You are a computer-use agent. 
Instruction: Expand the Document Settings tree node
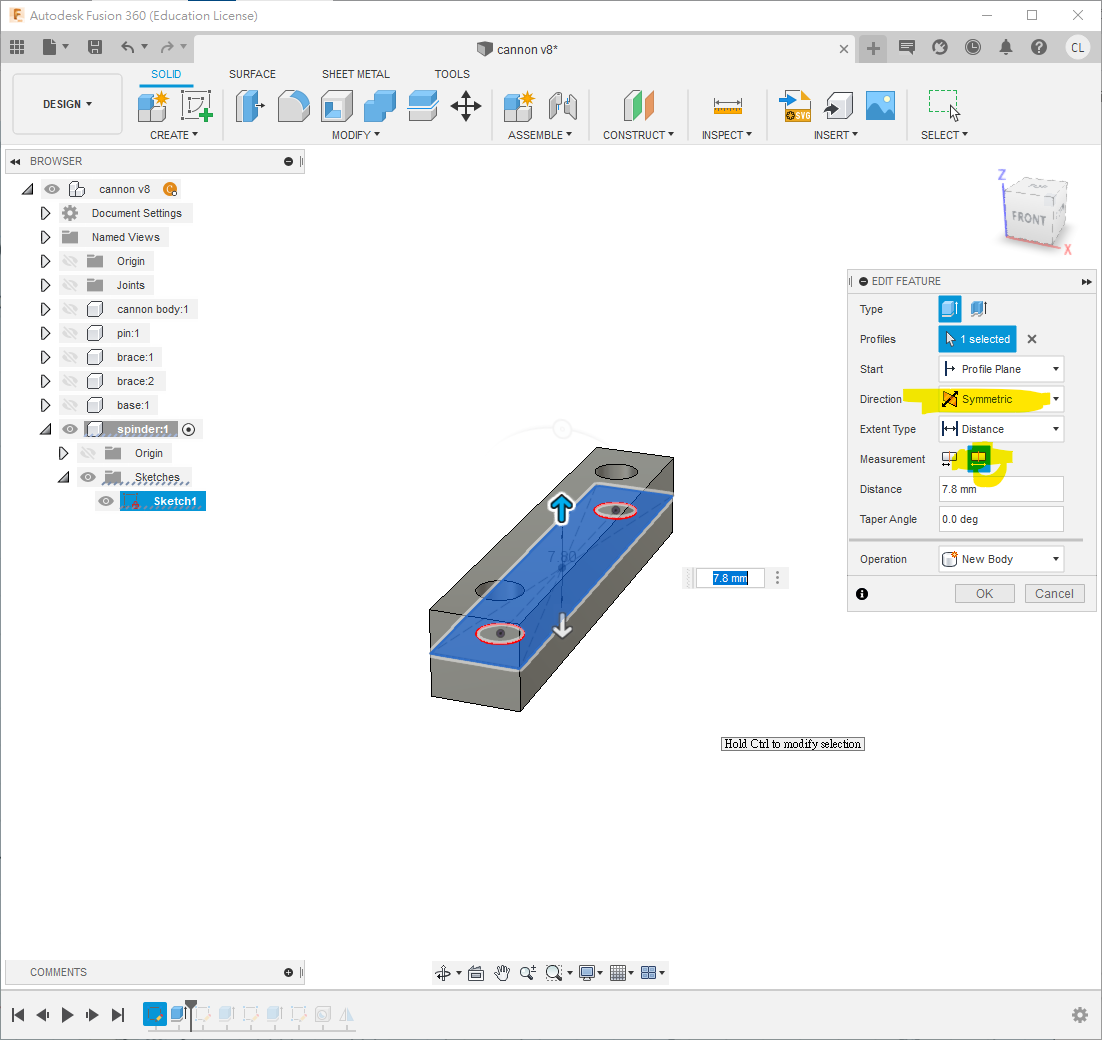click(45, 213)
